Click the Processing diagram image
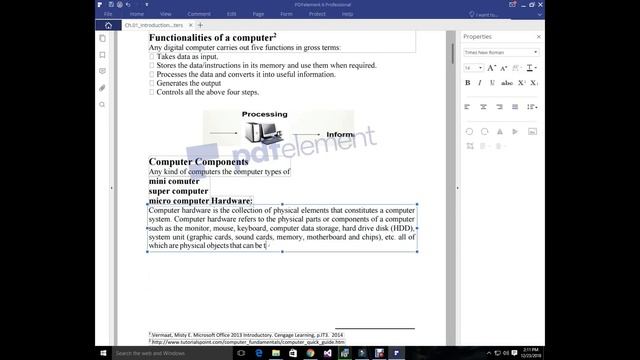Image resolution: width=640 pixels, height=360 pixels. pos(279,128)
